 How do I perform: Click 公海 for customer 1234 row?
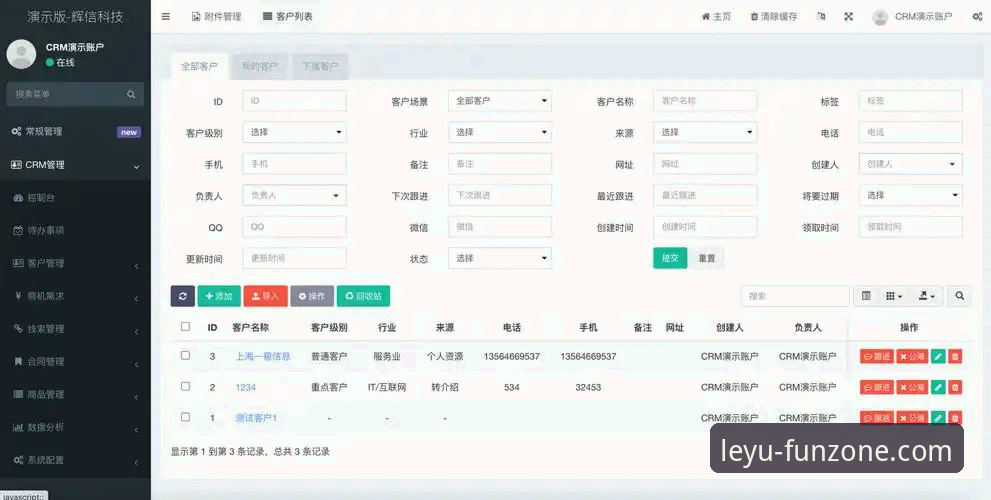tap(912, 387)
